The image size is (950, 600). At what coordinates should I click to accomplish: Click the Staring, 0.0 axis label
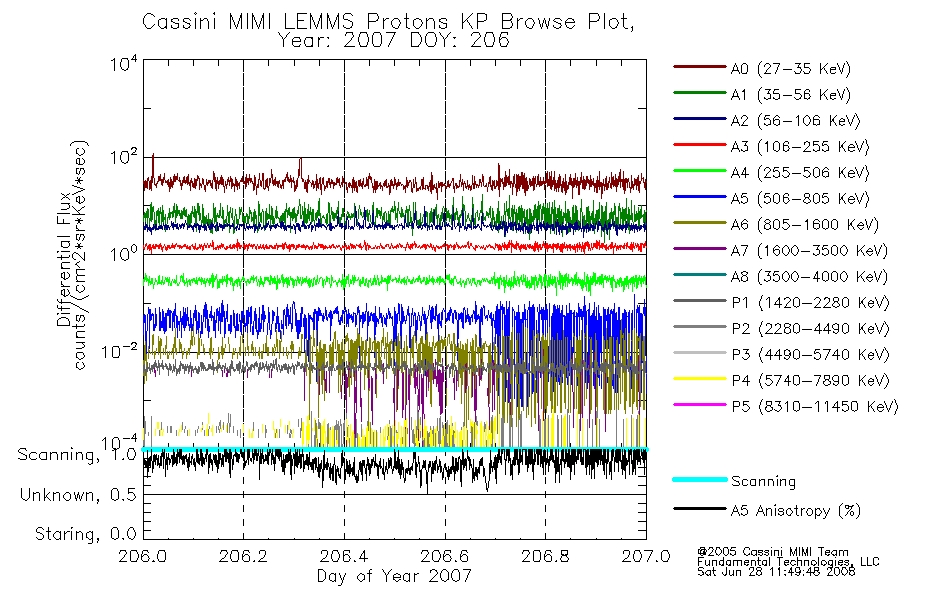click(x=85, y=534)
